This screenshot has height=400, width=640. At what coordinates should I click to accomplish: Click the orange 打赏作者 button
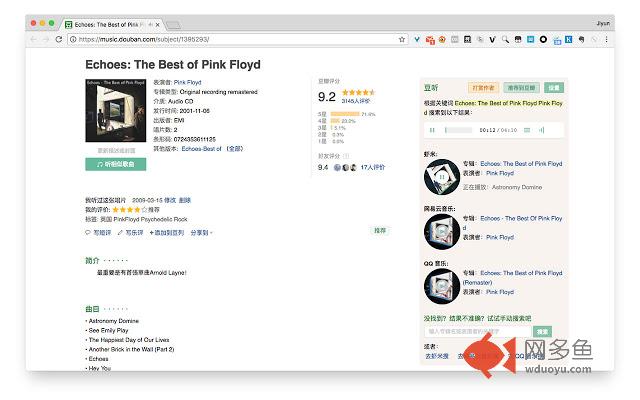(483, 88)
